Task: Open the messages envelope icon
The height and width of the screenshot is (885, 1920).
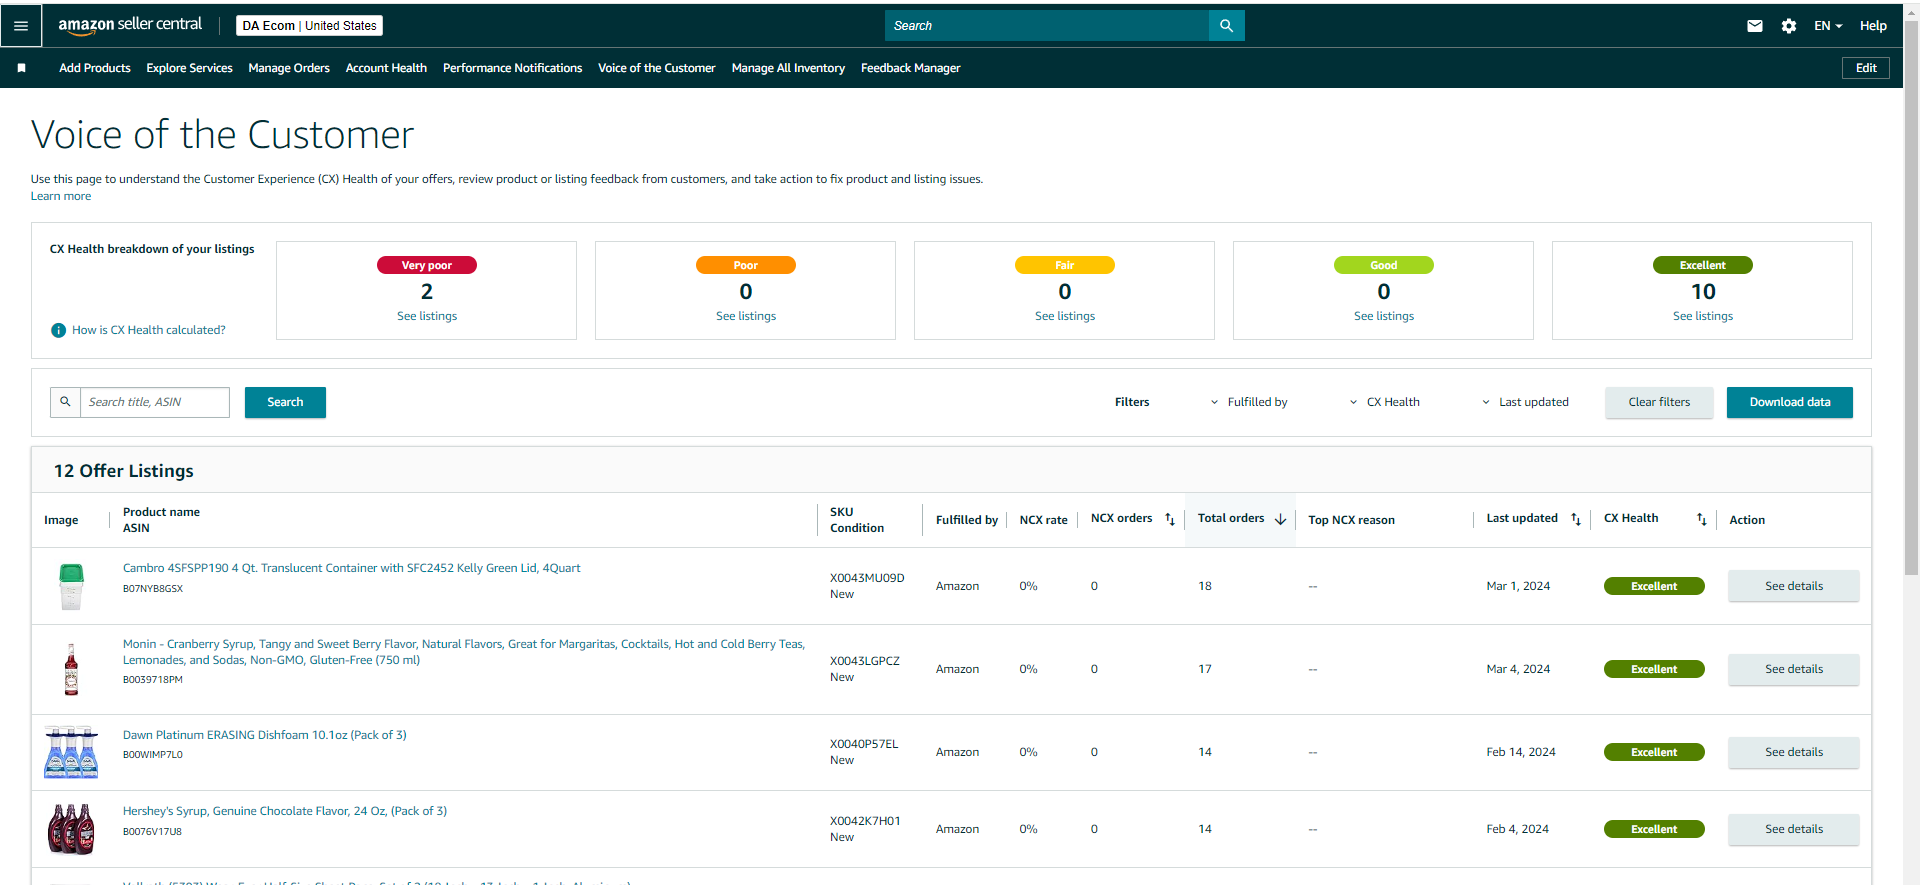Action: pyautogui.click(x=1755, y=26)
